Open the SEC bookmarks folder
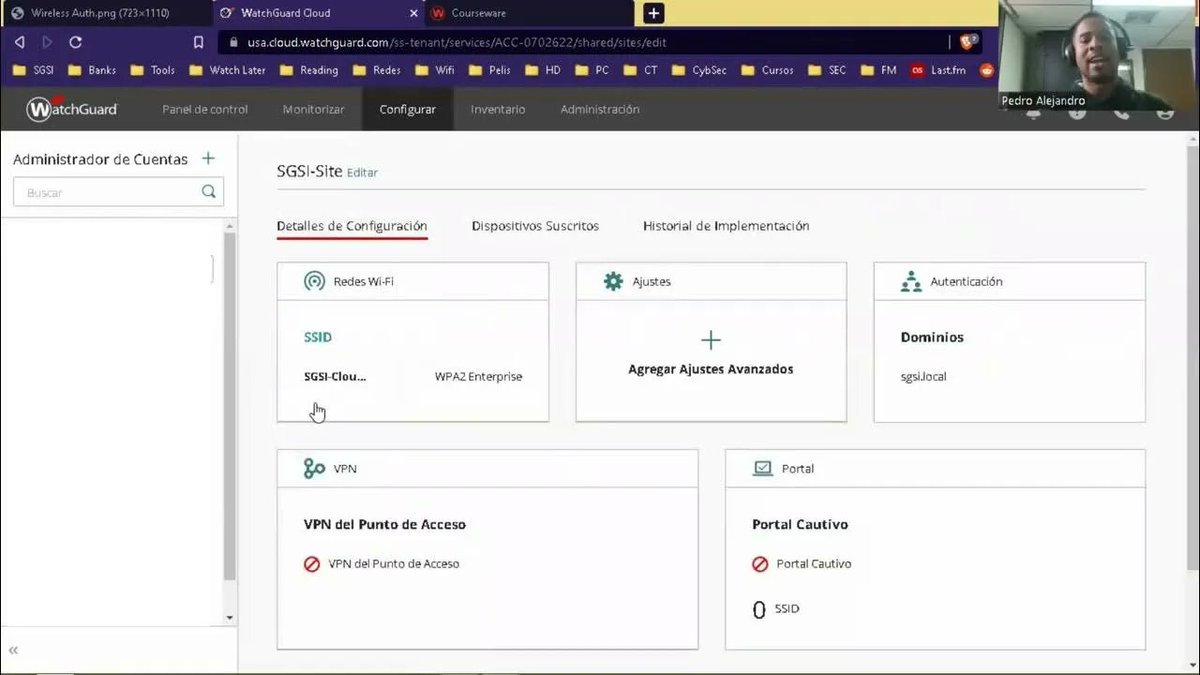 click(827, 70)
